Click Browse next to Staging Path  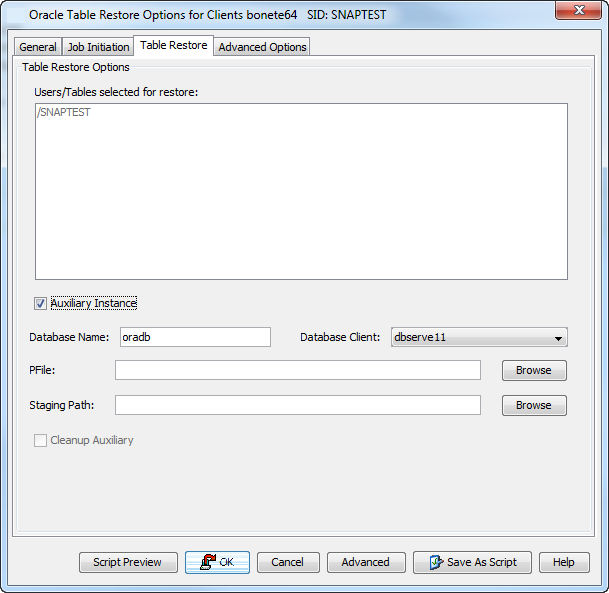click(x=533, y=405)
